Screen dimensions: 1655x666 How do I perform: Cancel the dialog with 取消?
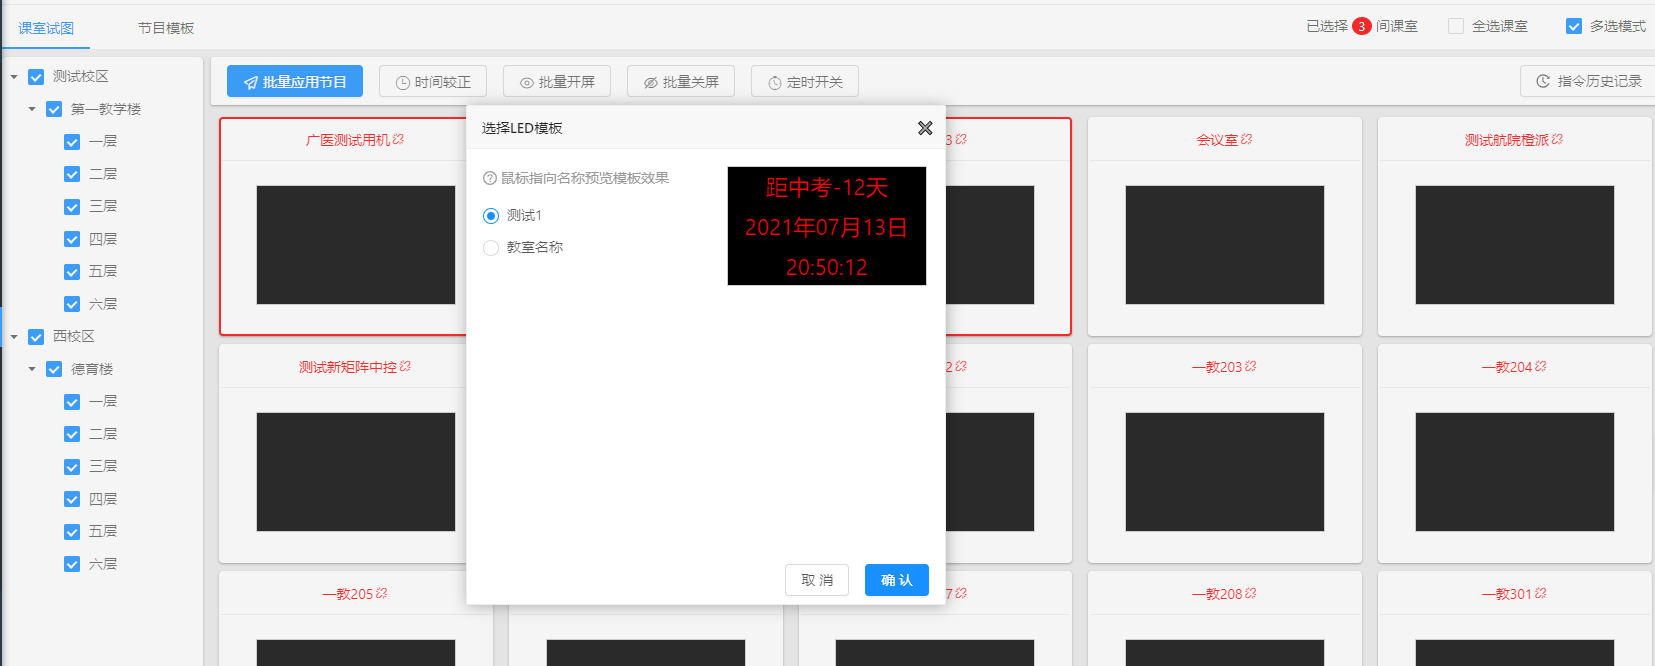tap(817, 580)
